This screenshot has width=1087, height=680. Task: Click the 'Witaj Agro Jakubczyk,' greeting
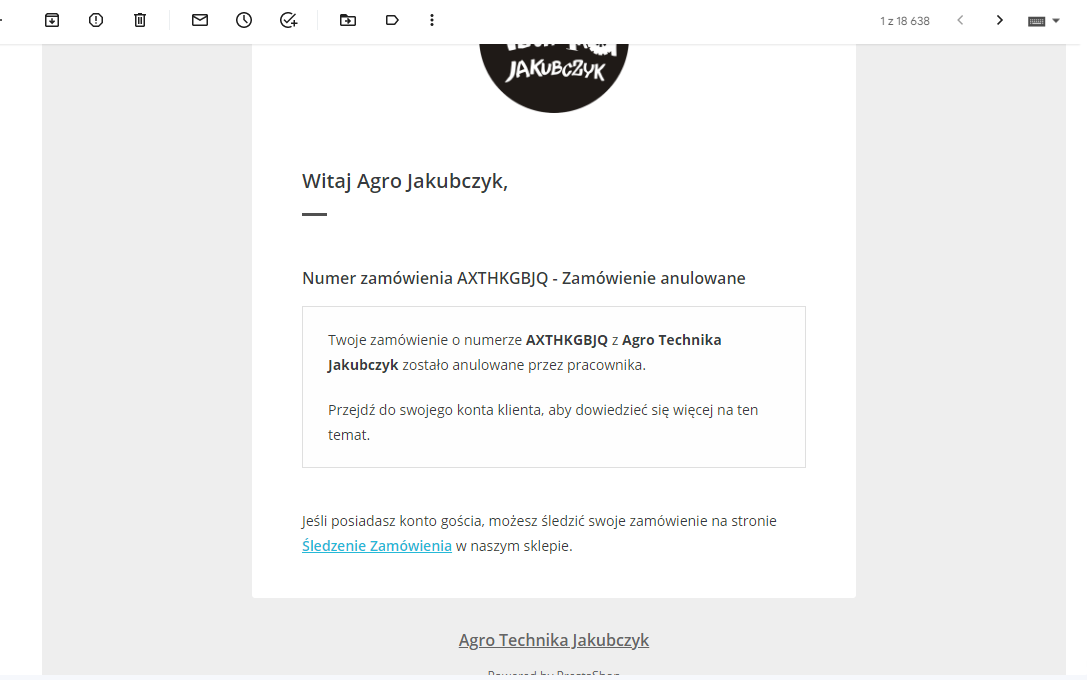pyautogui.click(x=405, y=181)
